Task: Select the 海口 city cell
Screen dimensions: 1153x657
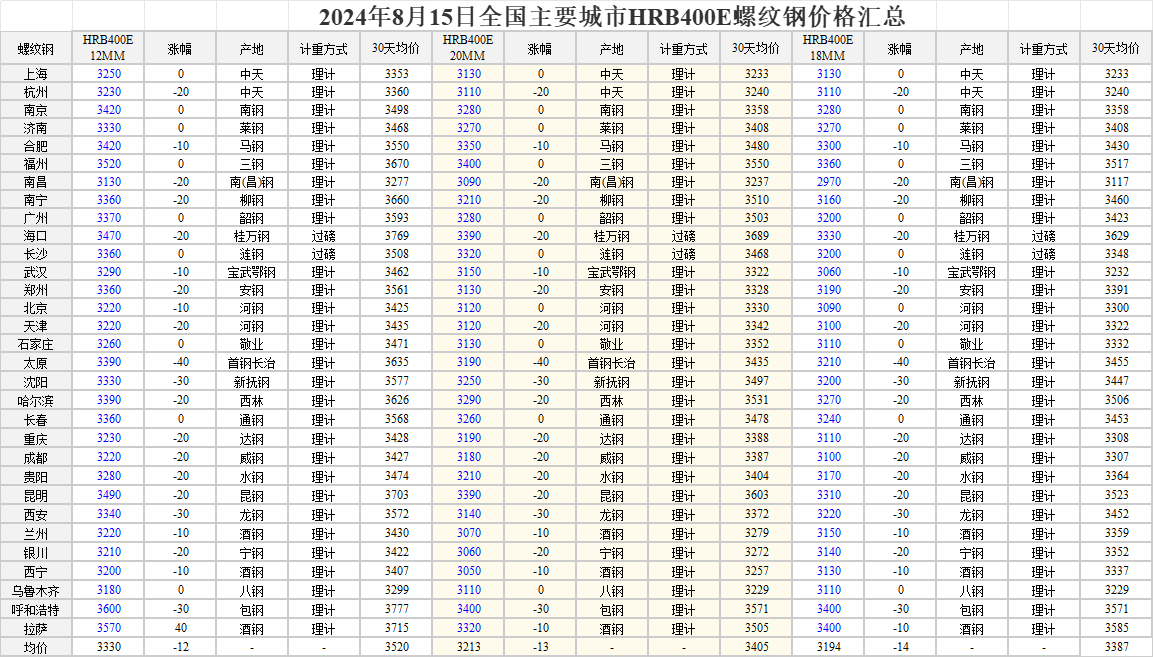Action: 36,236
